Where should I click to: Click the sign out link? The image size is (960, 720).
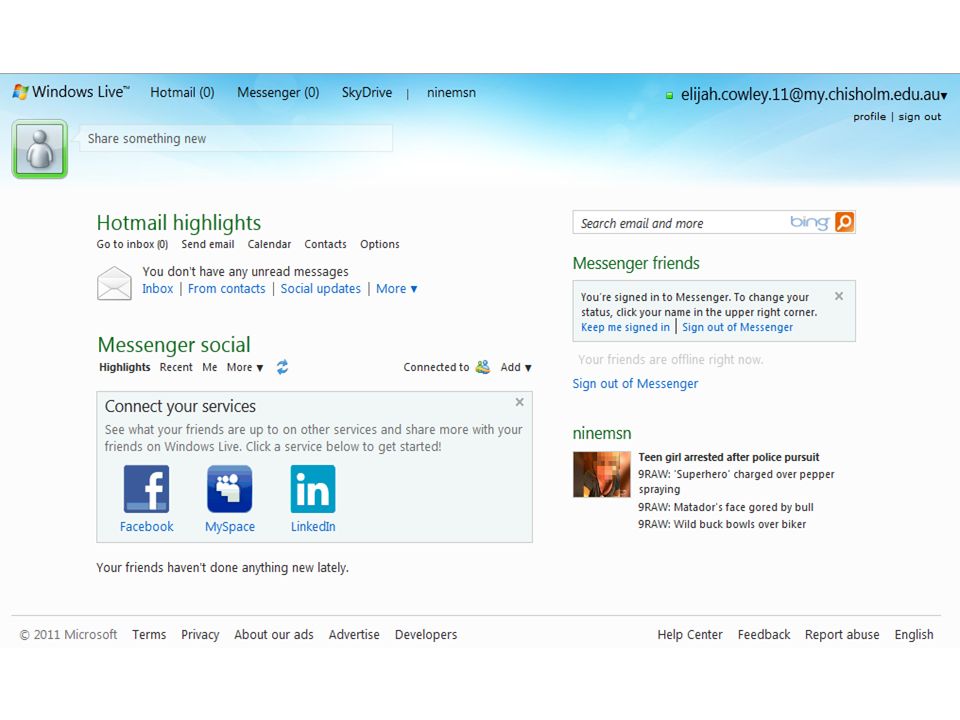(x=920, y=117)
